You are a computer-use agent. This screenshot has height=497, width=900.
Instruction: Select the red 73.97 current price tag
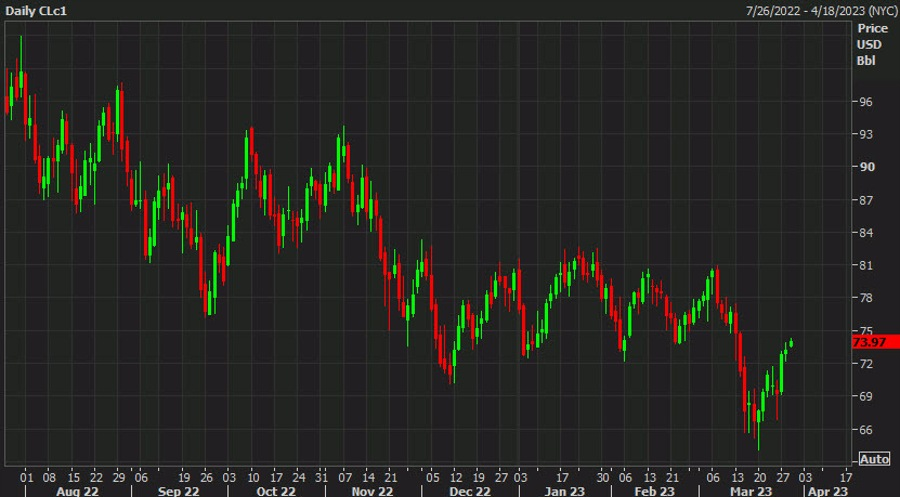pyautogui.click(x=871, y=342)
